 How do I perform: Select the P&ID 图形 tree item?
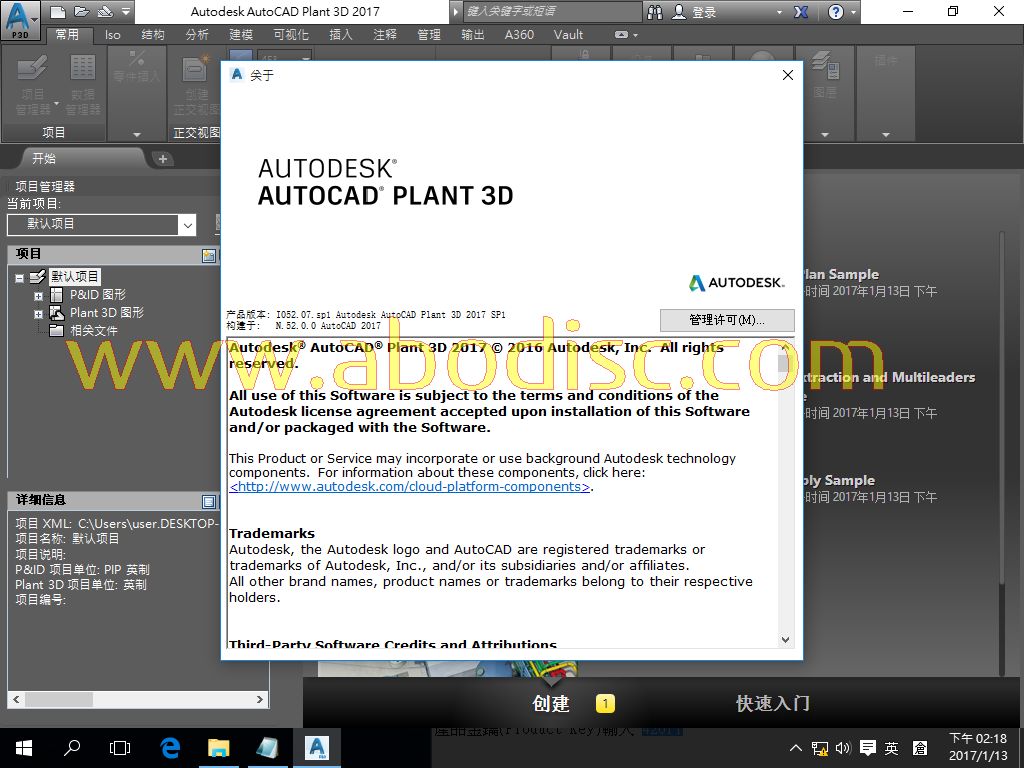[x=98, y=295]
